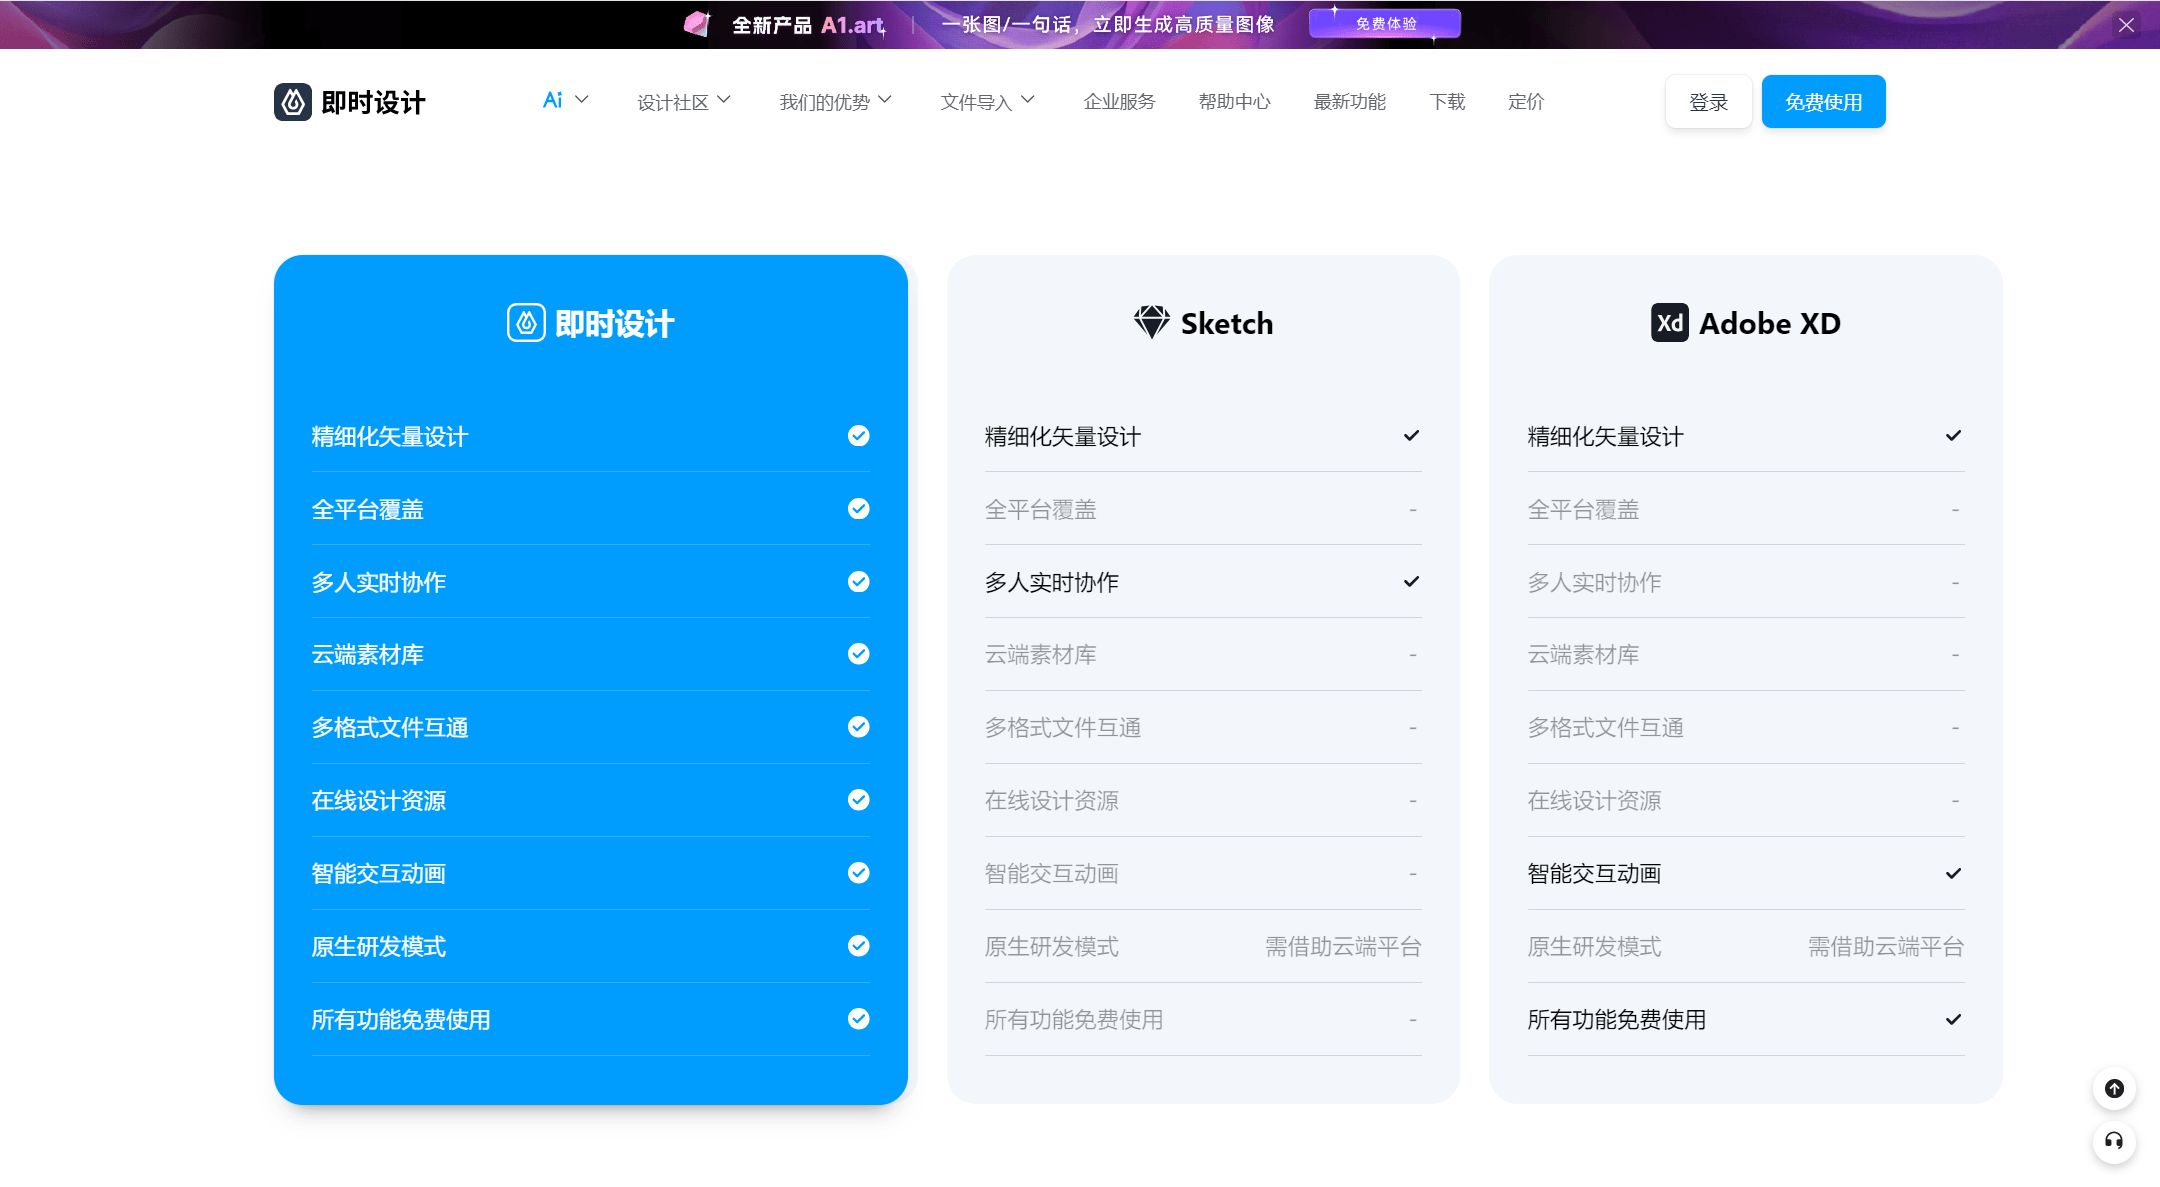
Task: Click 在线设计资源 text in 即时设计 card
Action: 378,801
